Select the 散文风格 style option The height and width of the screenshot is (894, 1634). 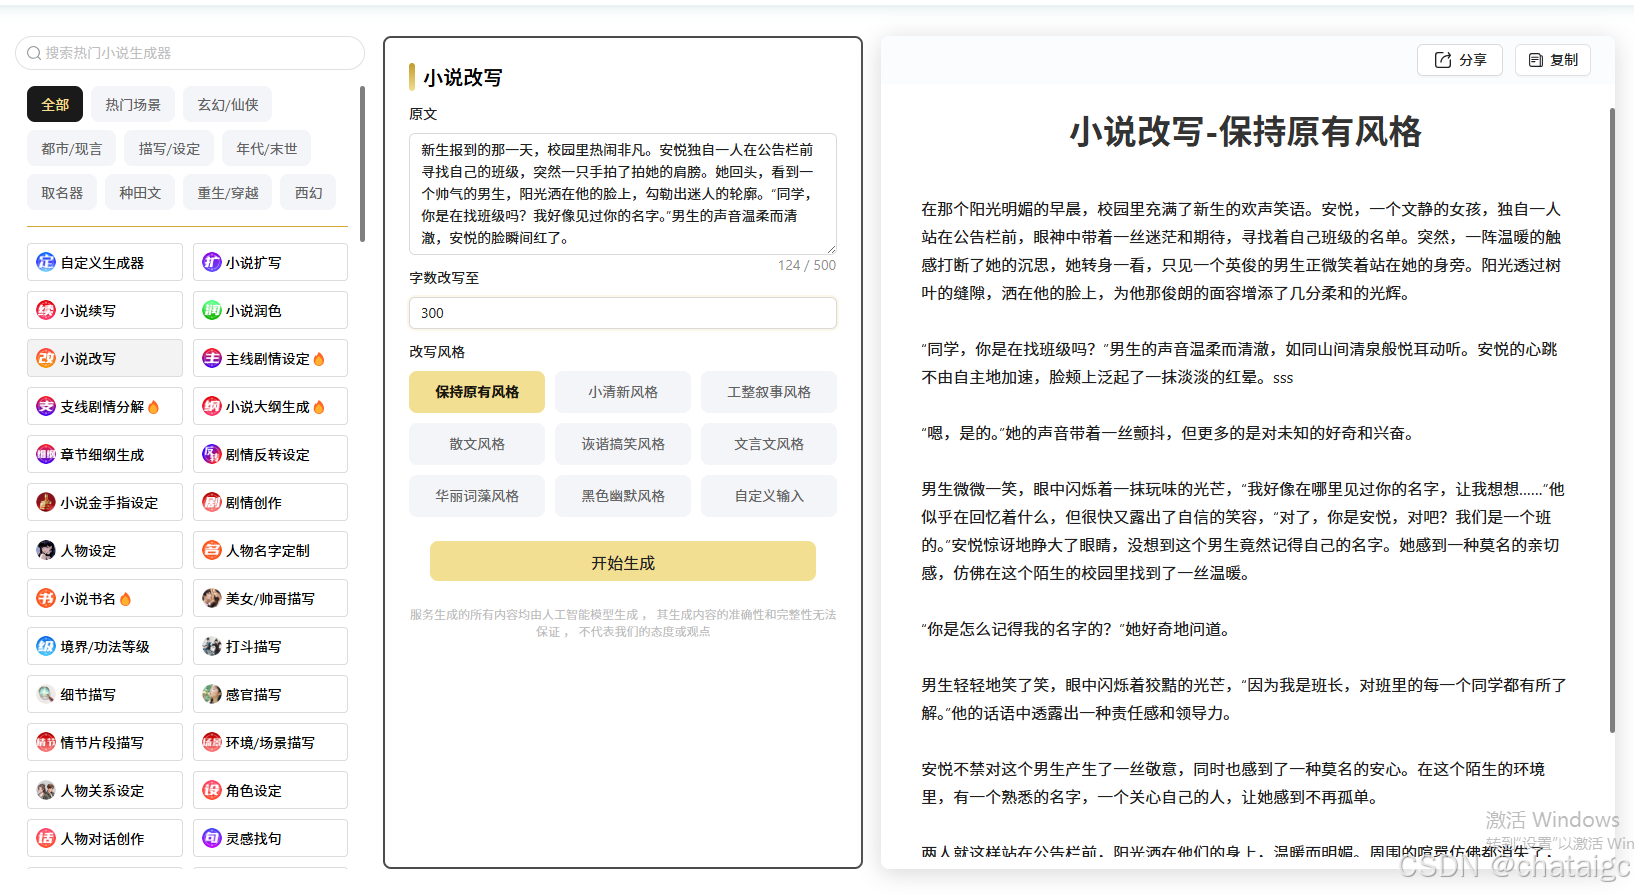(477, 444)
